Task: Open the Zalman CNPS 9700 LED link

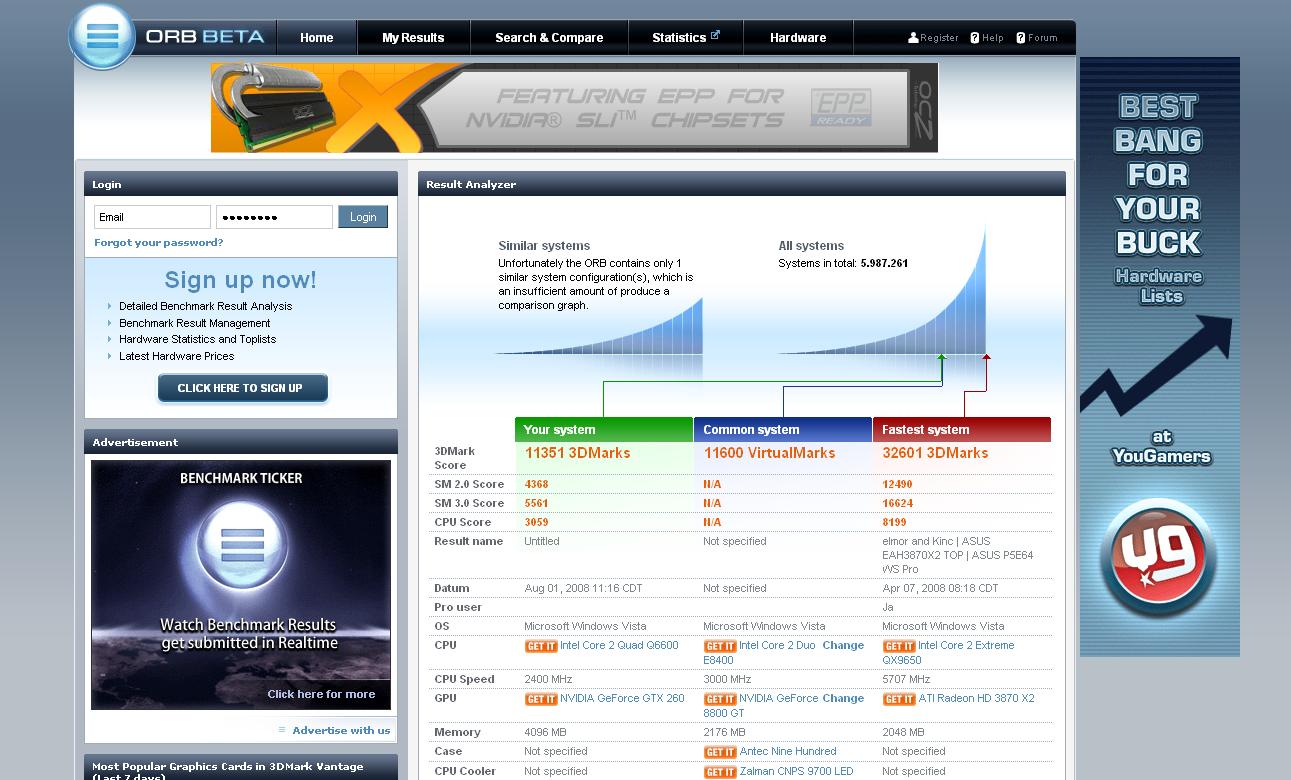Action: tap(796, 771)
